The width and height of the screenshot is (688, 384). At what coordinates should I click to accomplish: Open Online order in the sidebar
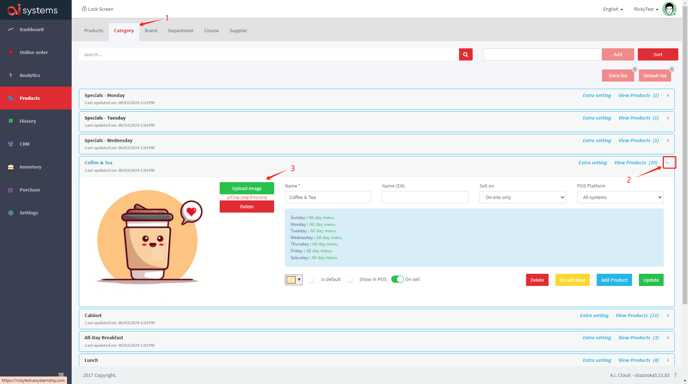pos(33,52)
